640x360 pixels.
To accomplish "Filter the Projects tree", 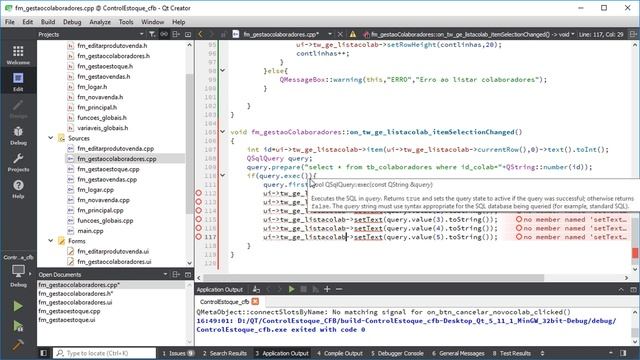I will pos(152,34).
